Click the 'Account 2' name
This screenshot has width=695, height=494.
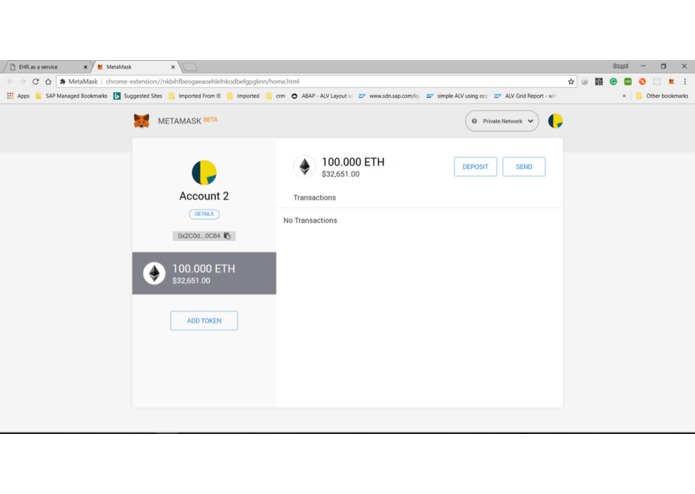pos(204,196)
